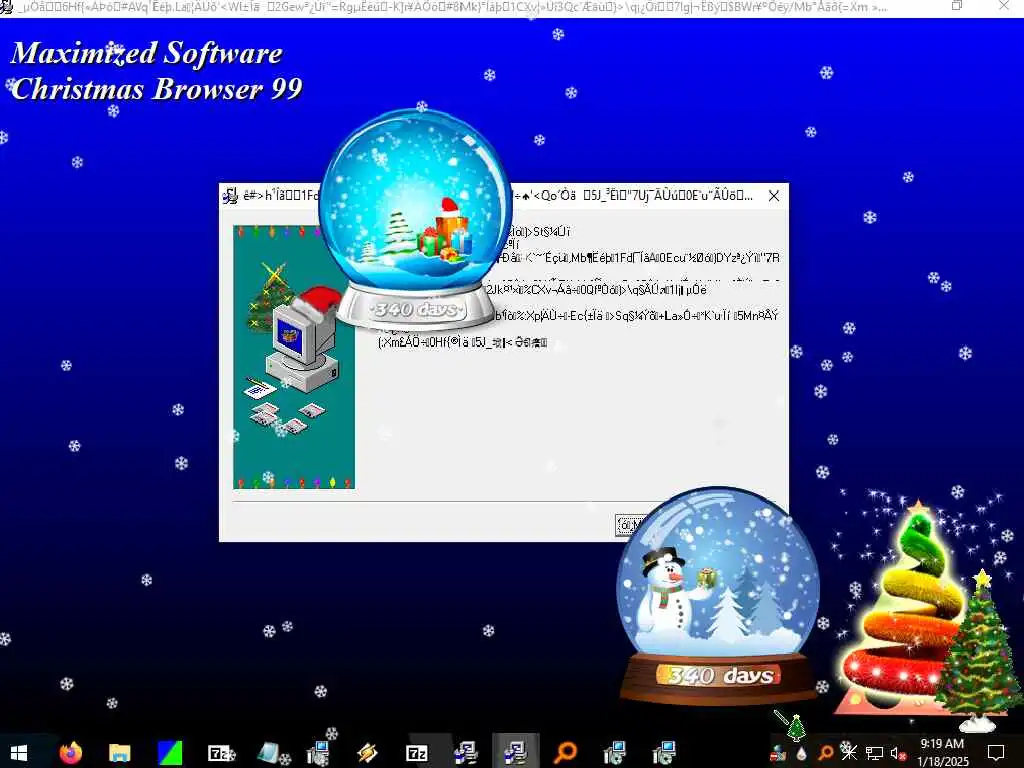This screenshot has width=1024, height=768.
Task: Open the 7z icon beside the blue-green icon
Action: point(220,753)
